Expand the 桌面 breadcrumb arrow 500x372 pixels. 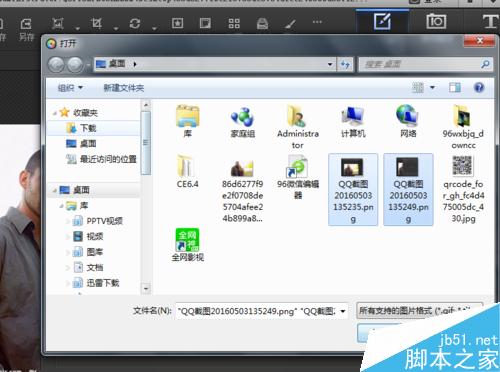135,64
